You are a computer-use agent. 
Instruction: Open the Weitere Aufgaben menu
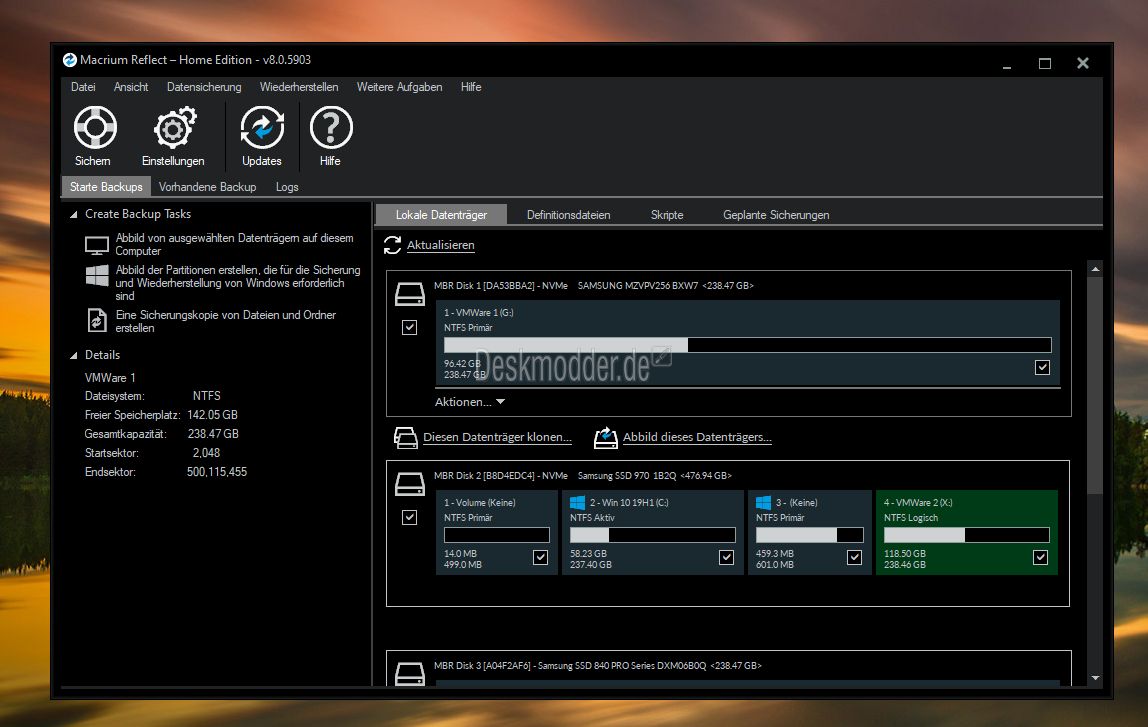[x=400, y=87]
